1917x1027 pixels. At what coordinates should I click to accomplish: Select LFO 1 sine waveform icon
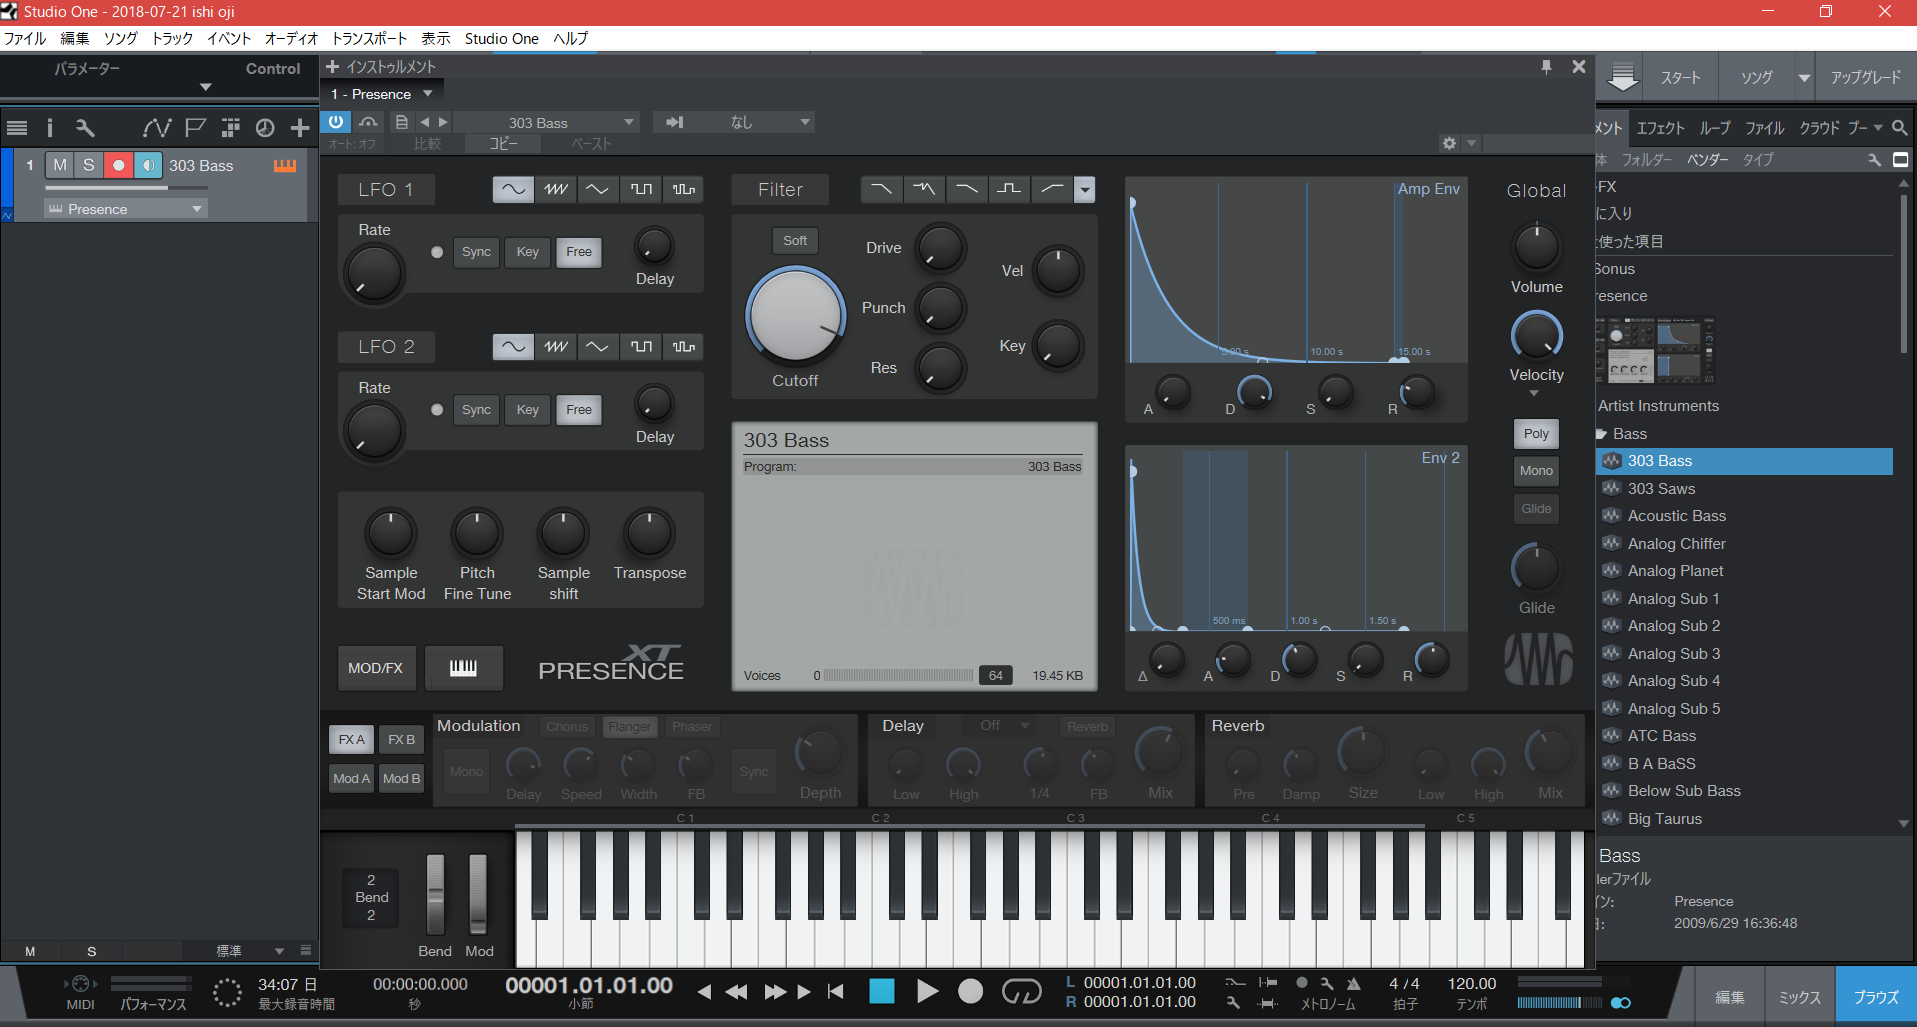click(512, 189)
